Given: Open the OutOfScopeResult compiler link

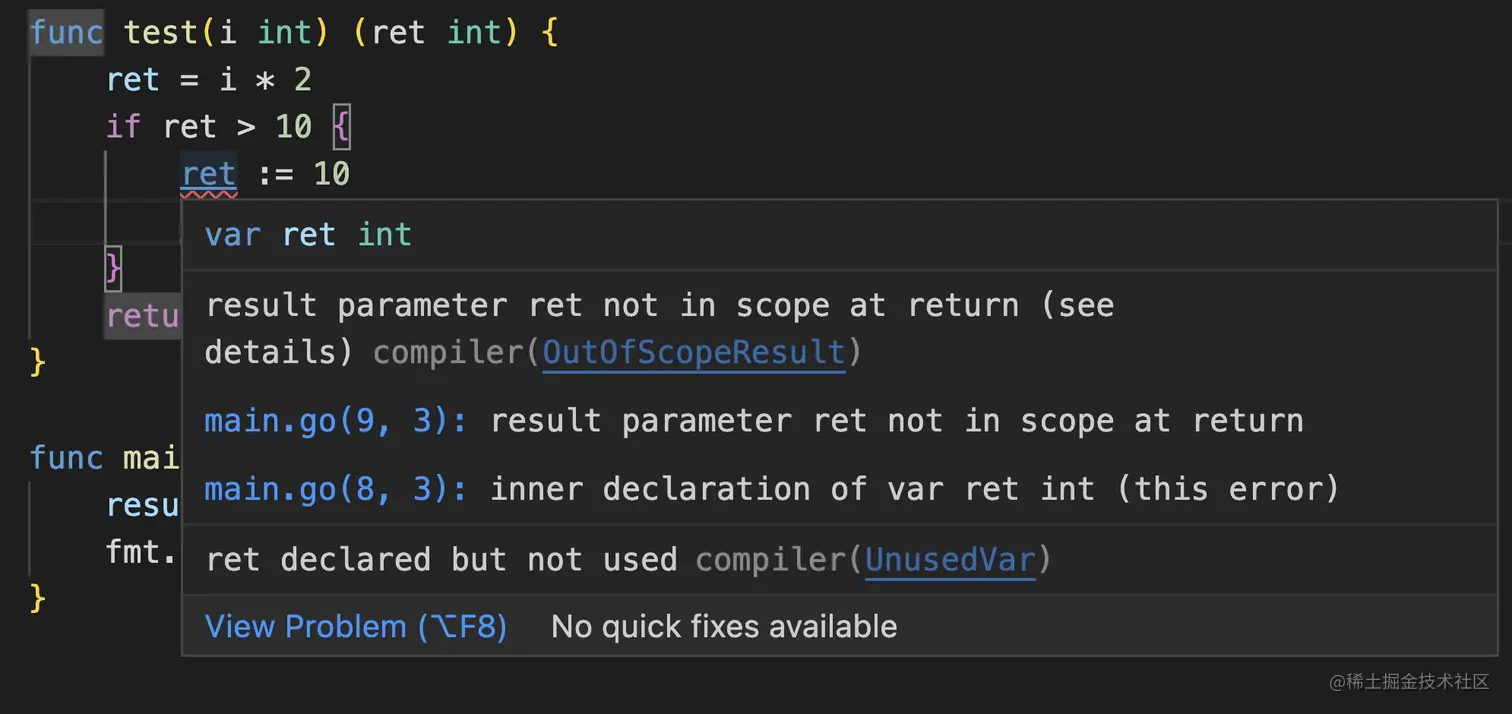Looking at the screenshot, I should pyautogui.click(x=694, y=352).
